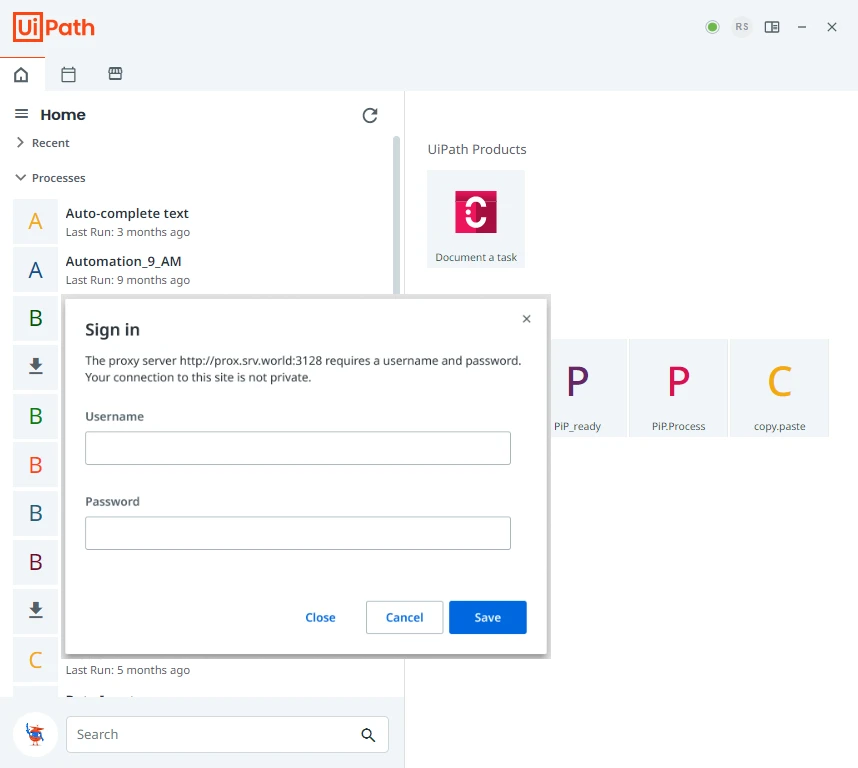The image size is (858, 768).
Task: Click the orange A icon for Auto-complete text
Action: [36, 222]
